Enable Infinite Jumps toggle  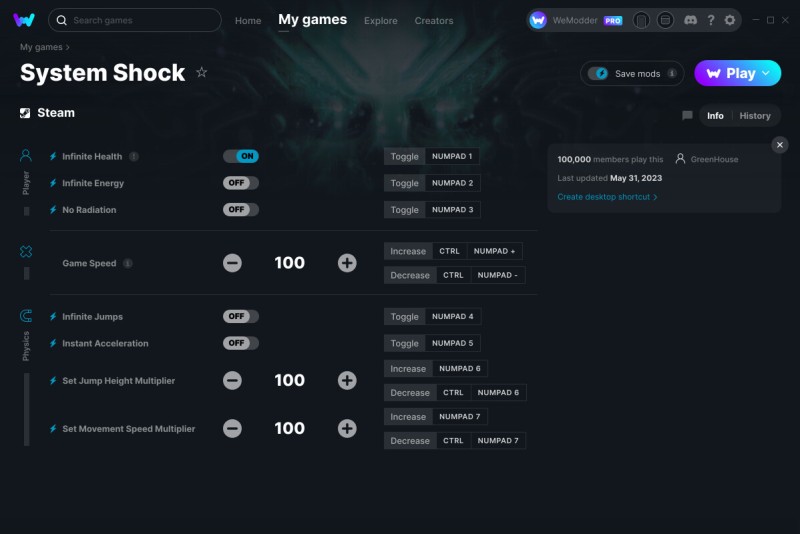(x=241, y=316)
